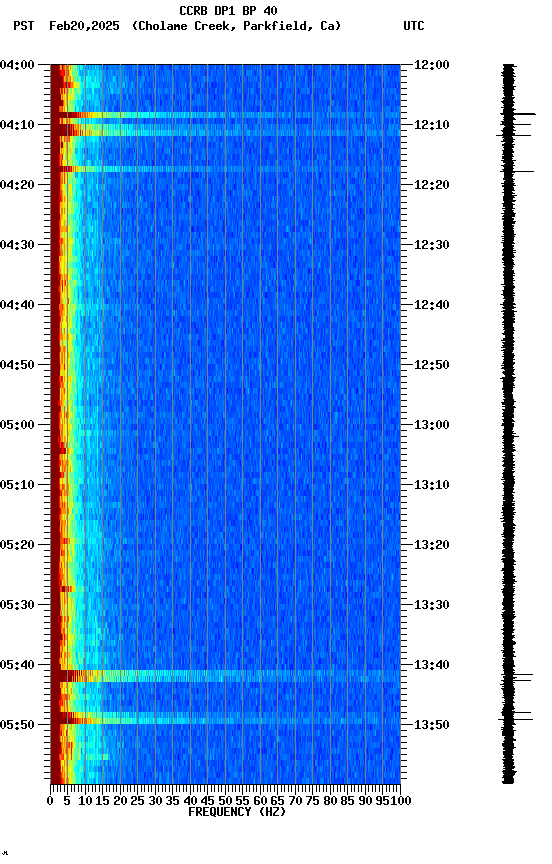The image size is (552, 864).
Task: Click the 0 Hz frequency tick label
Action: [51, 801]
